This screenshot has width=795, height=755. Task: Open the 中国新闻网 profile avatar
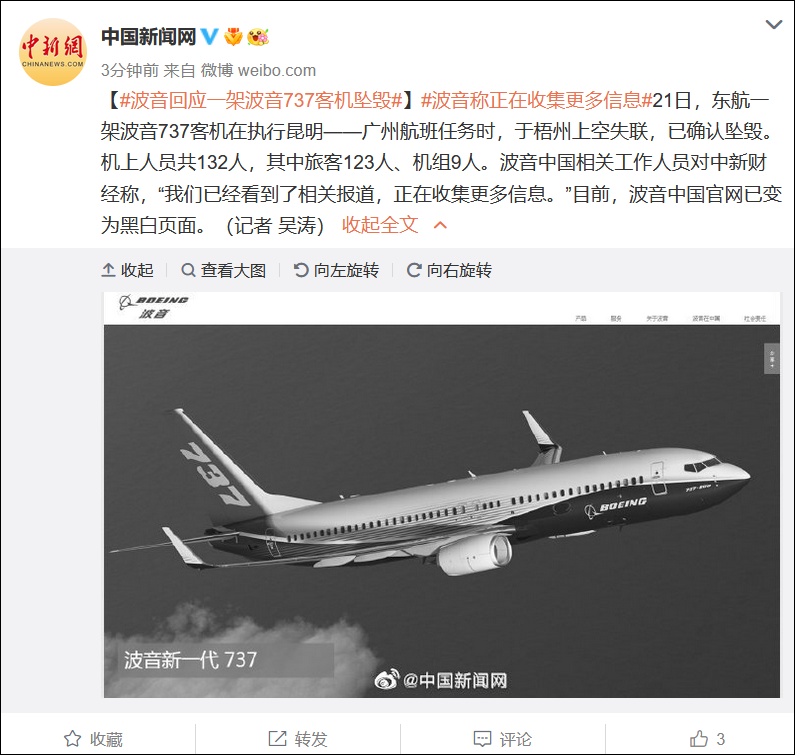point(53,52)
